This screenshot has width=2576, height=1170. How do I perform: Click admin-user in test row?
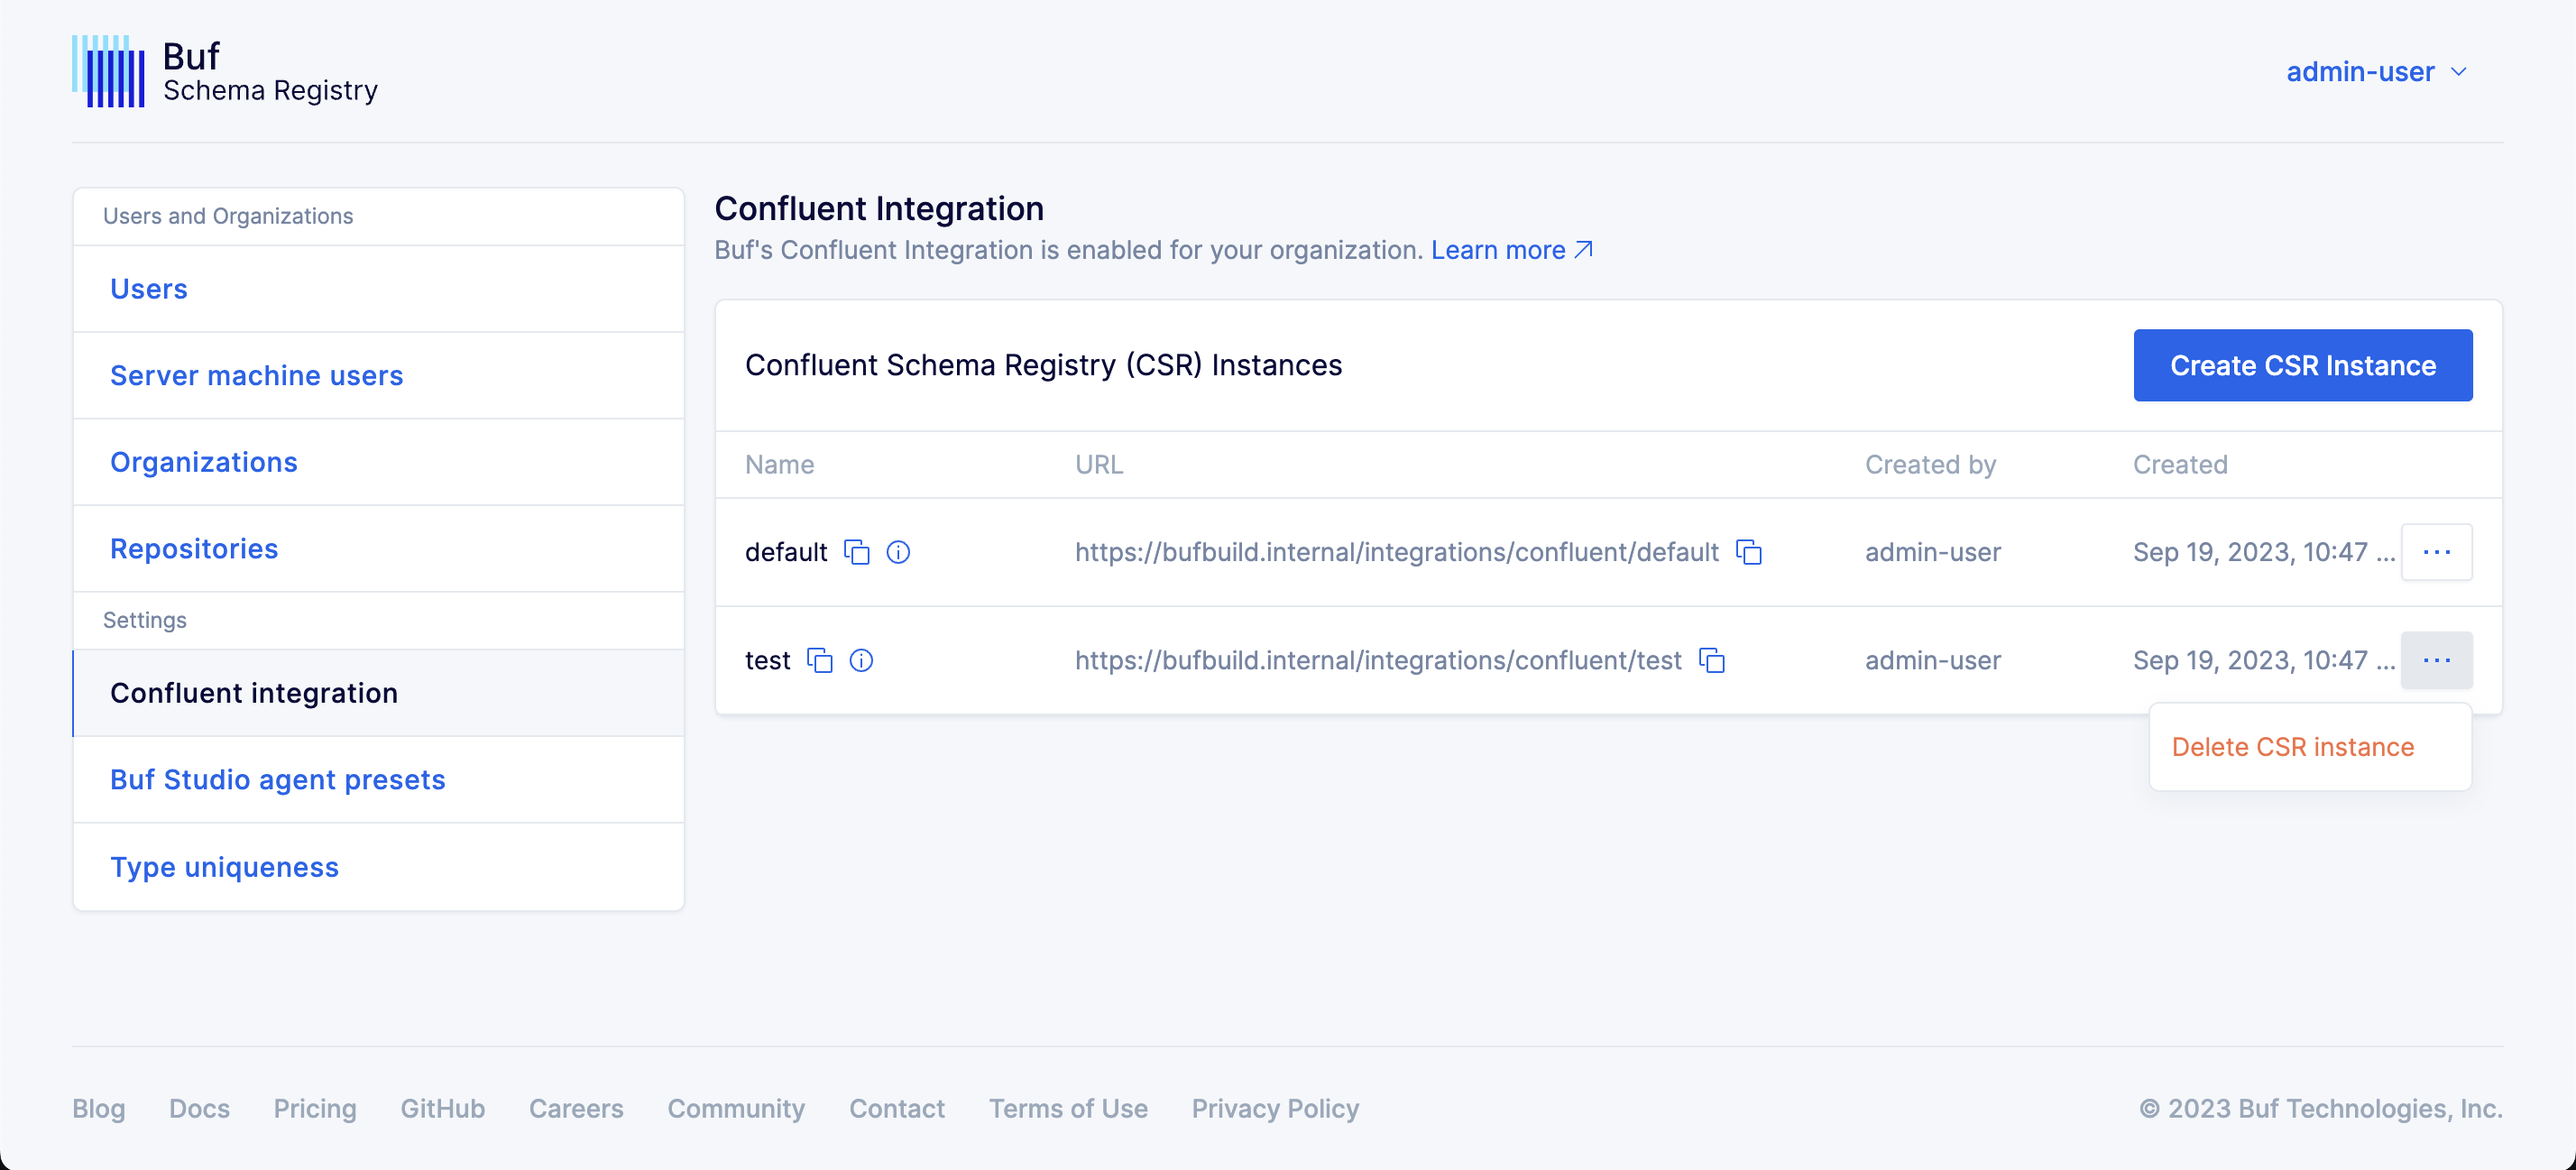(1932, 660)
